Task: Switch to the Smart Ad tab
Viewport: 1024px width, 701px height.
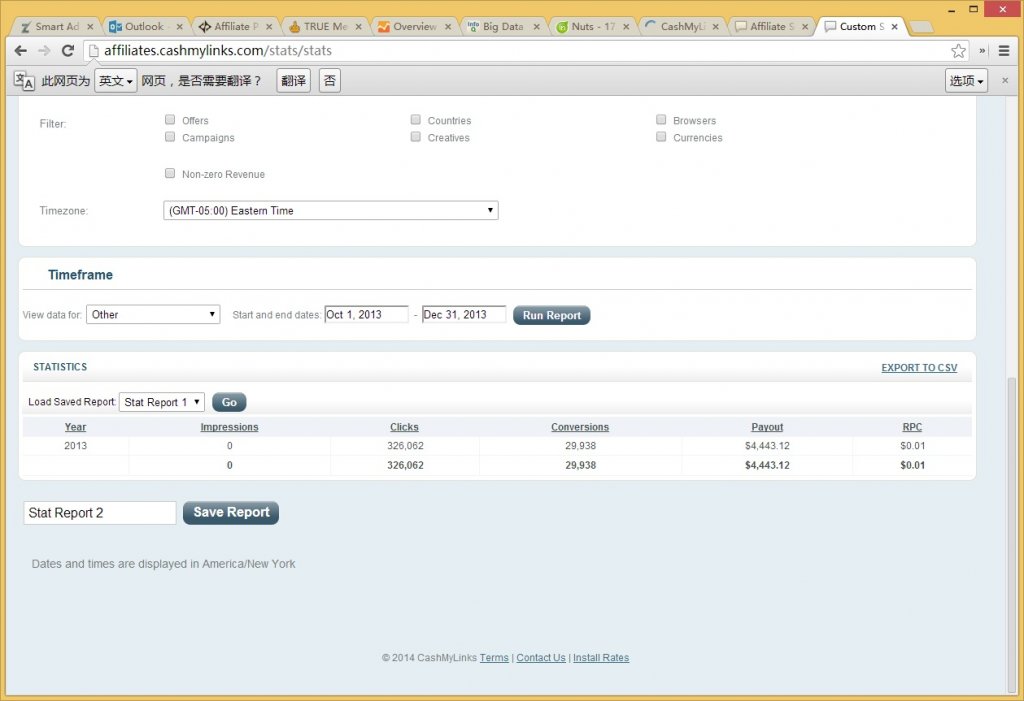Action: pos(56,27)
